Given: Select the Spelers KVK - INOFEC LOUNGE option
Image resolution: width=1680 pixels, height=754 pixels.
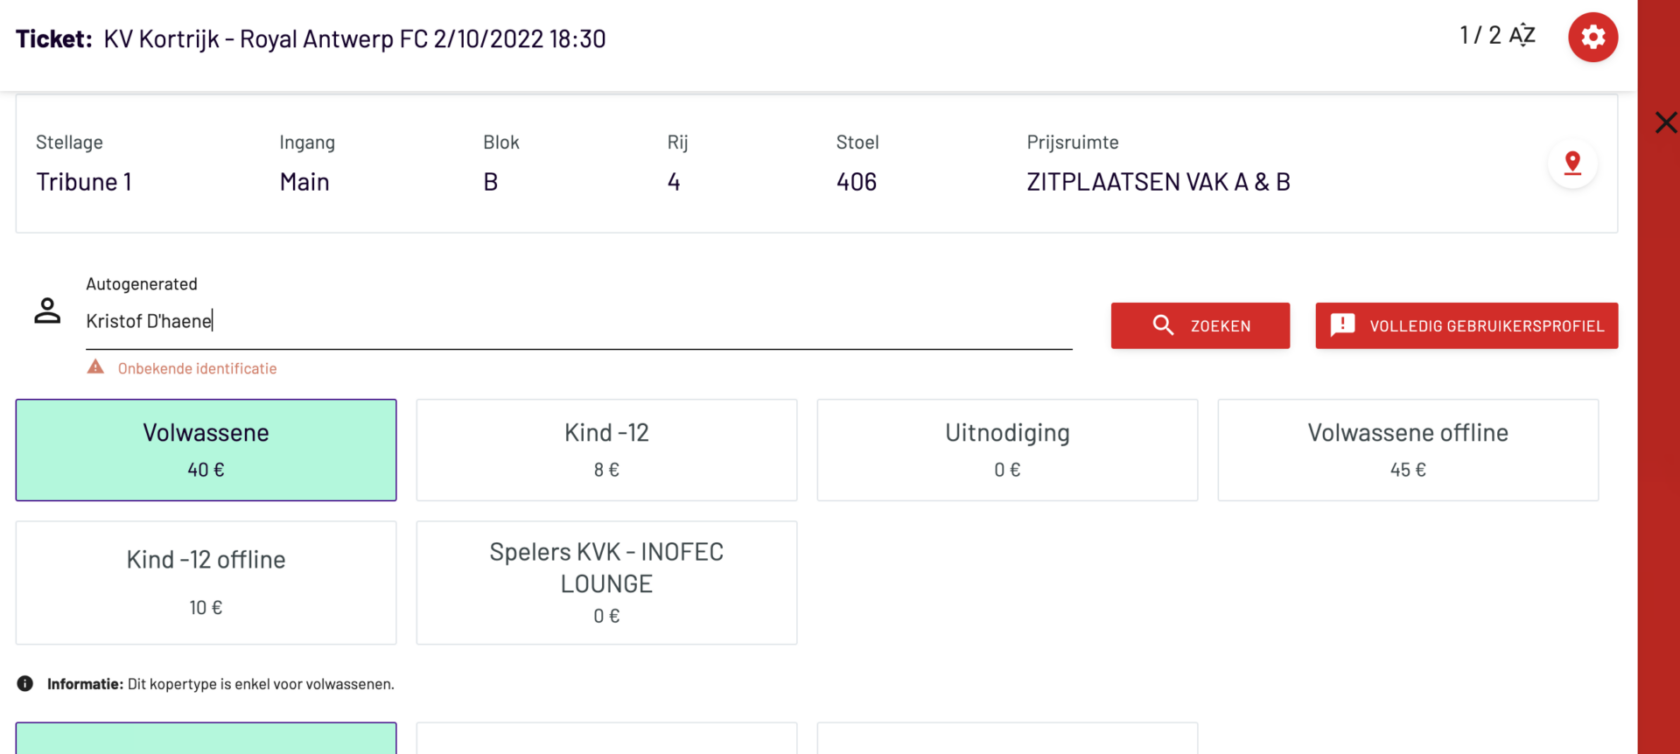Looking at the screenshot, I should tap(606, 582).
